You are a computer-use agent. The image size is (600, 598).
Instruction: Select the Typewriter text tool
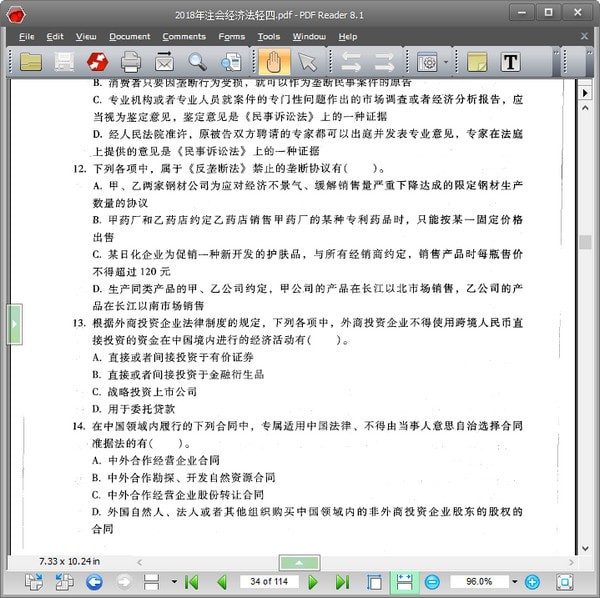(510, 62)
